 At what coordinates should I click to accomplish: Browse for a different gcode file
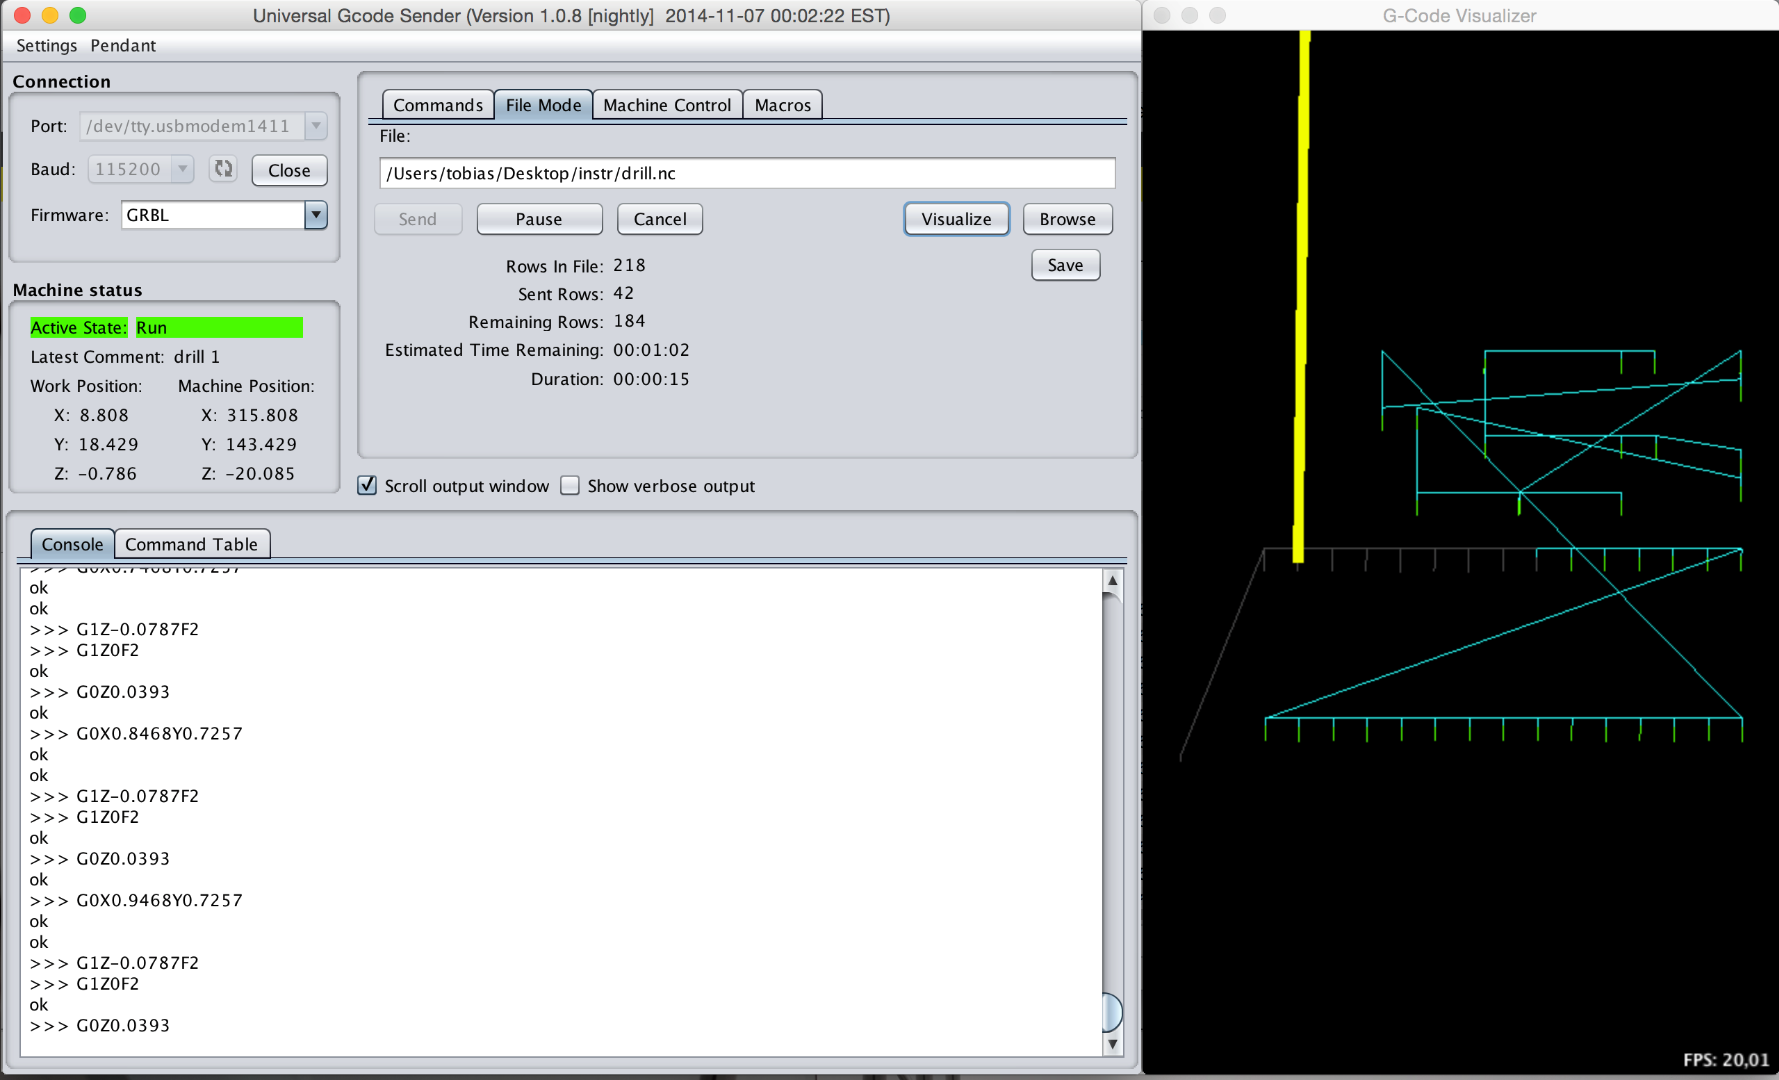click(1067, 219)
